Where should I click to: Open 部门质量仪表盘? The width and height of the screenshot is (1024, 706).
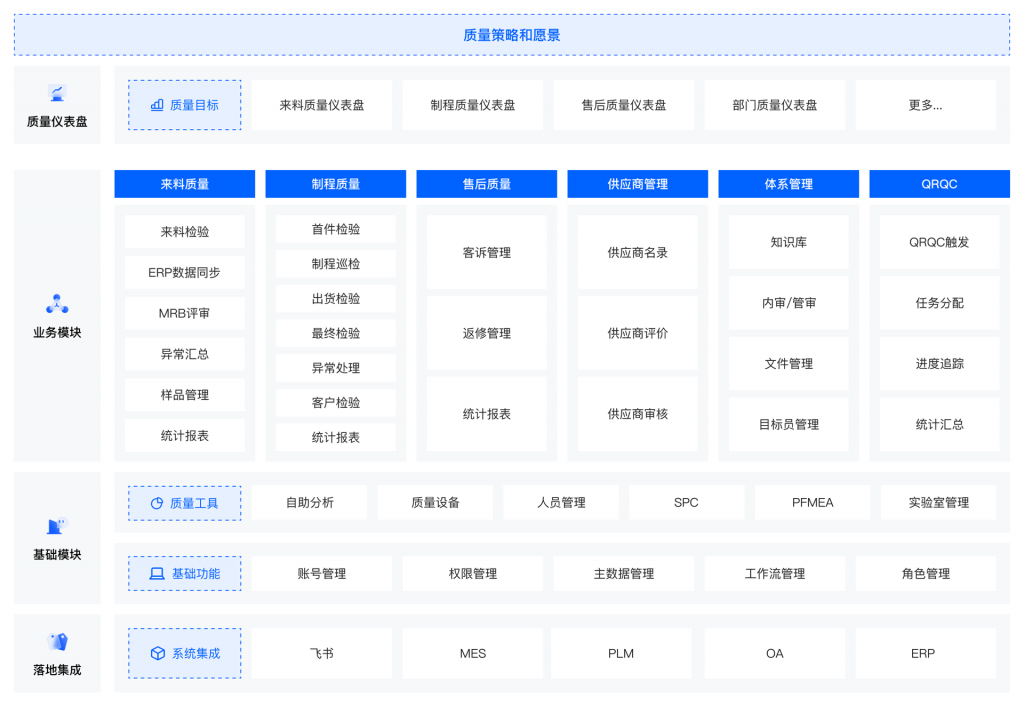(775, 105)
